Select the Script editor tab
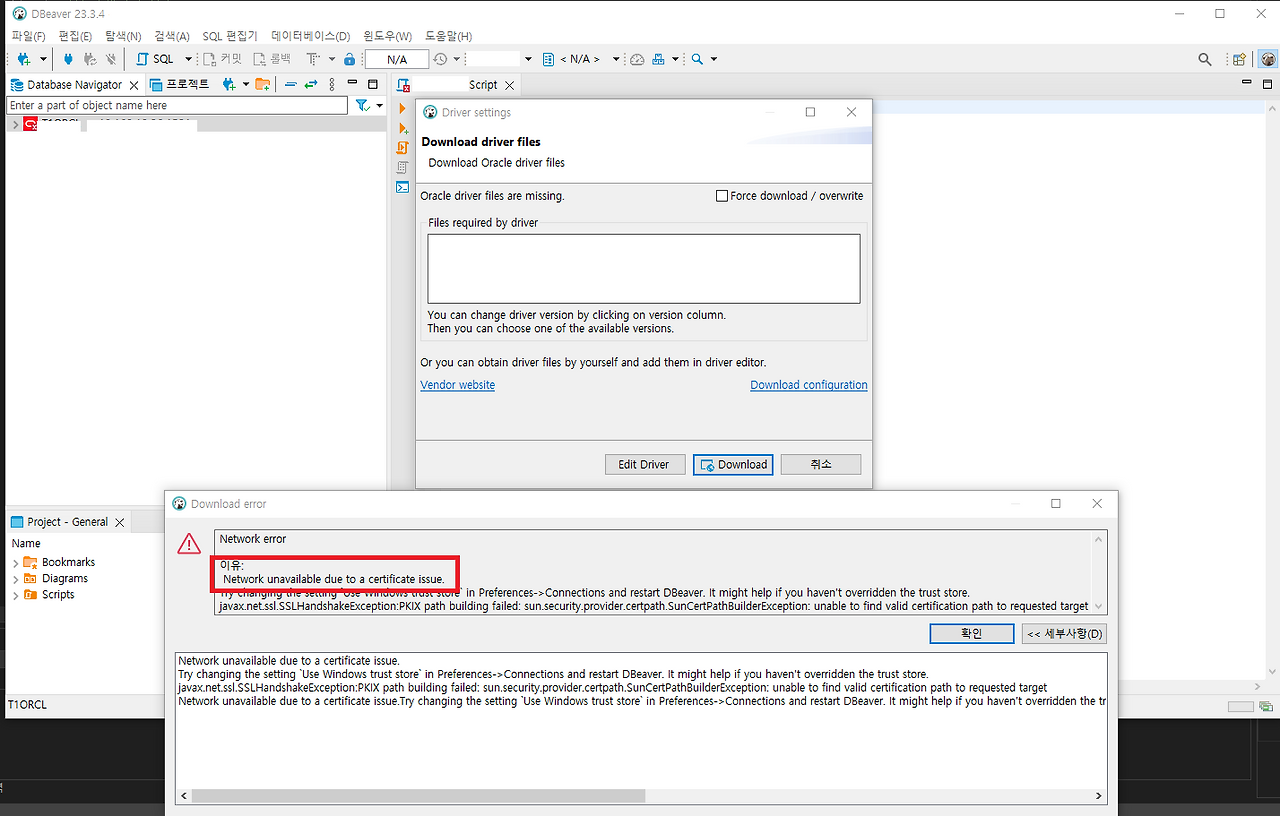Image resolution: width=1280 pixels, height=816 pixels. 457,85
